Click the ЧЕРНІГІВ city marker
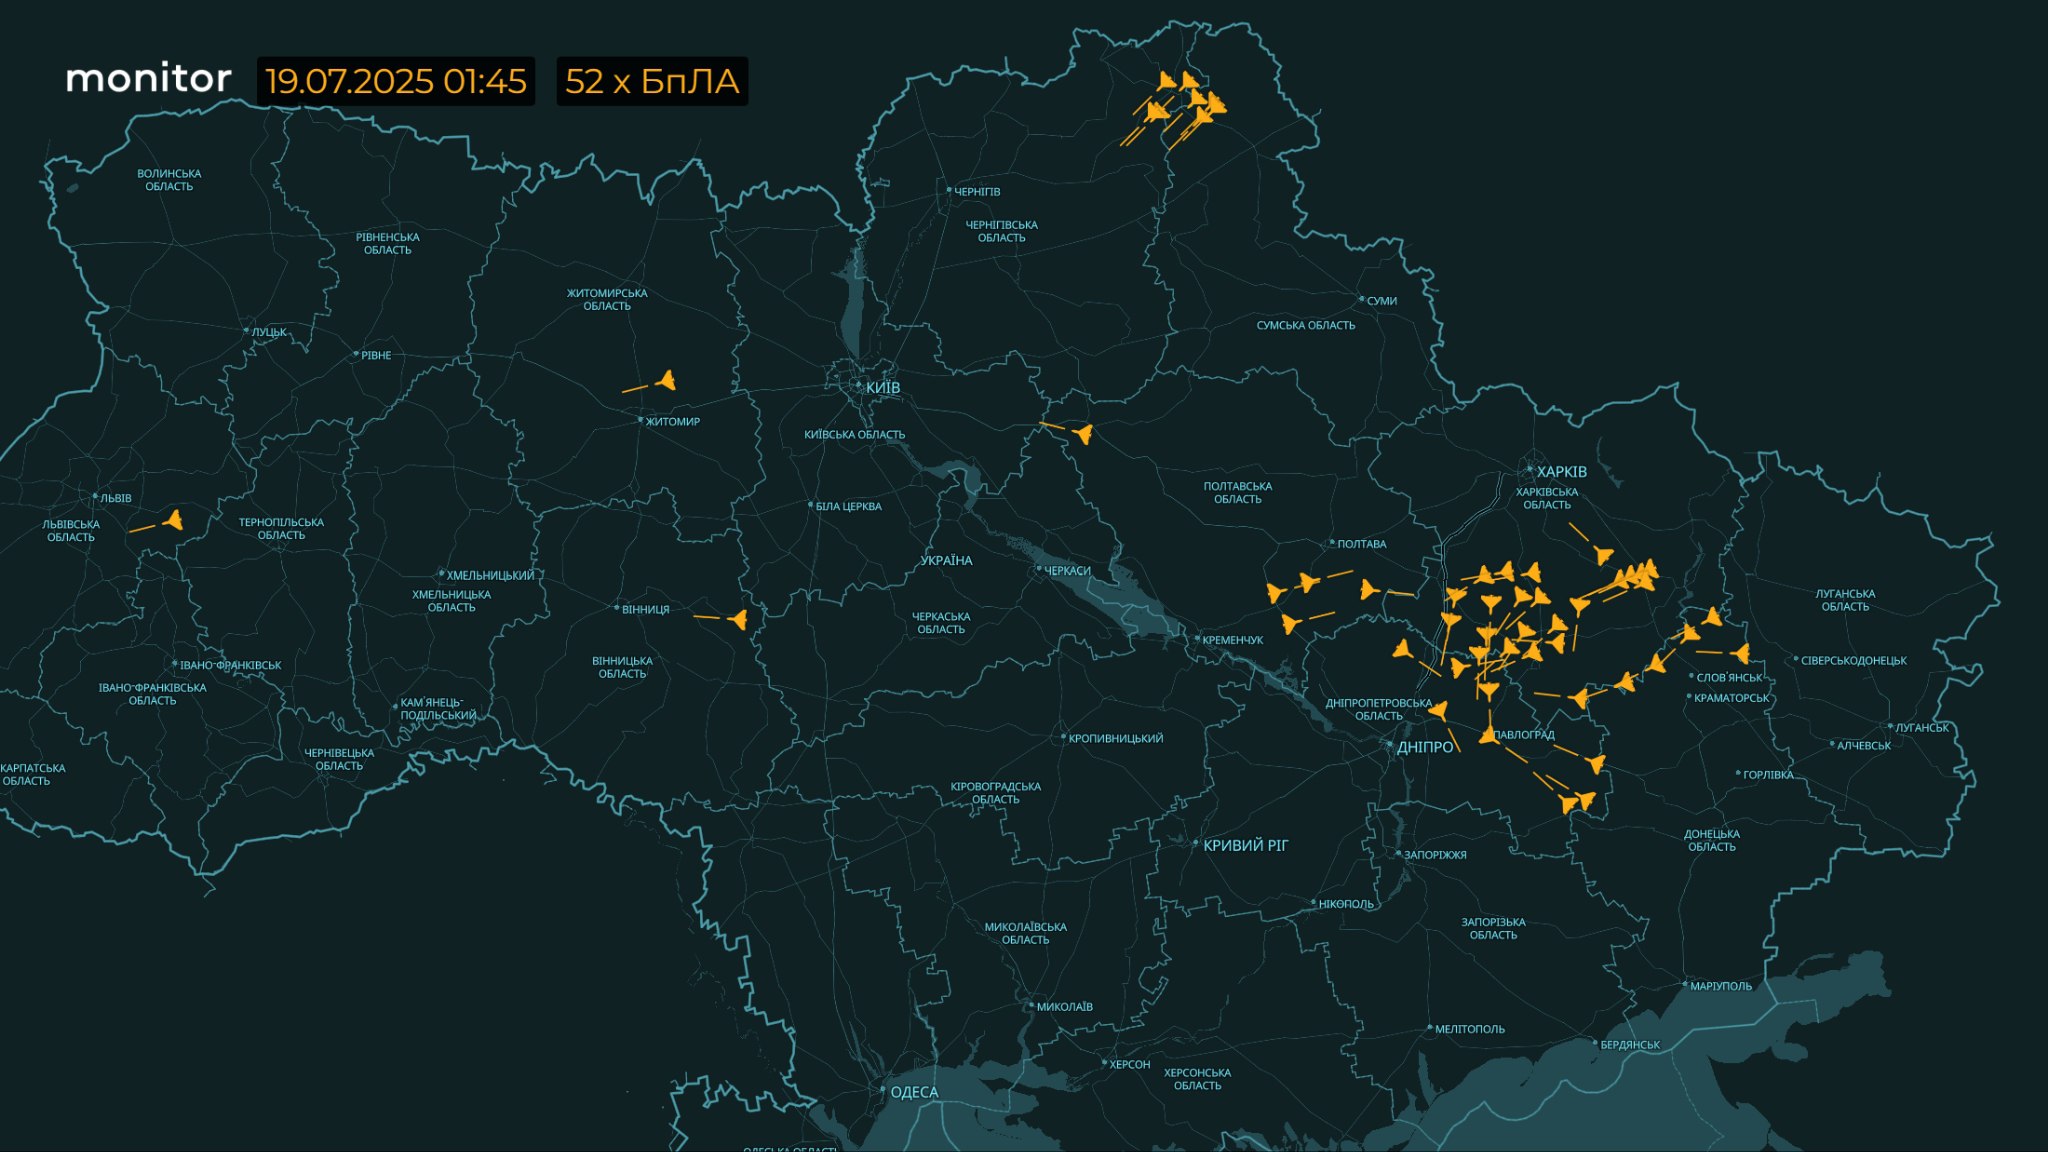Screen dimensions: 2048x1152 (x=949, y=190)
